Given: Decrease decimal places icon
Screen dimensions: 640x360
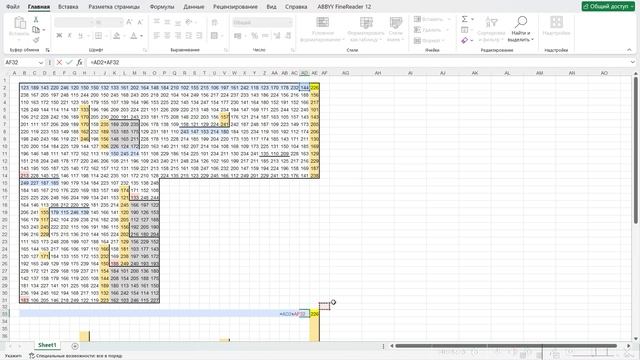Looking at the screenshot, I should point(288,36).
